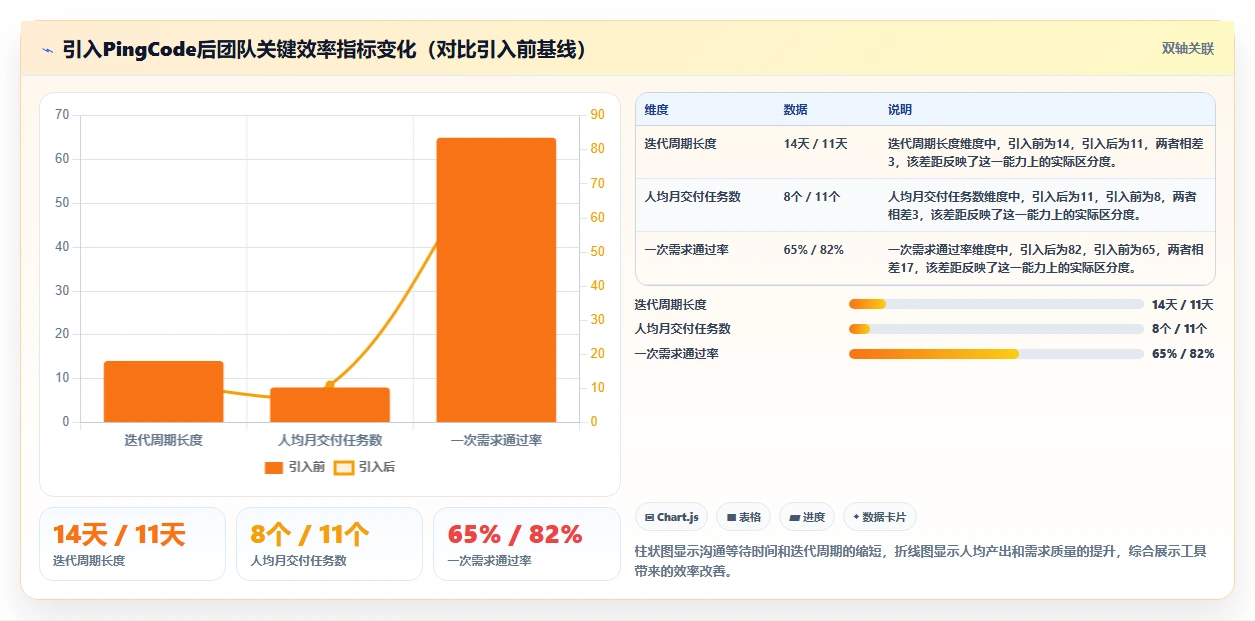Image resolution: width=1255 pixels, height=621 pixels.
Task: Click the 双轴关联 label in header
Action: pyautogui.click(x=1188, y=49)
